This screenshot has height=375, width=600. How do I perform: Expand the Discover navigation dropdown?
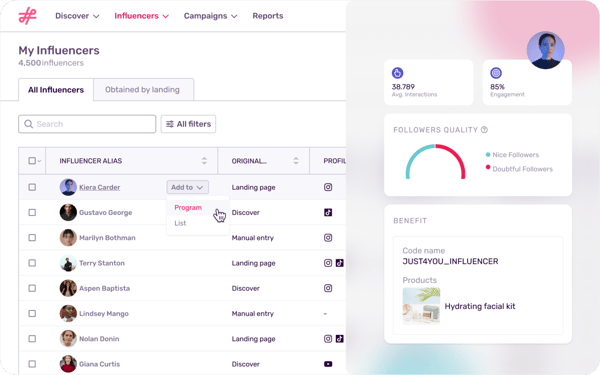[77, 16]
